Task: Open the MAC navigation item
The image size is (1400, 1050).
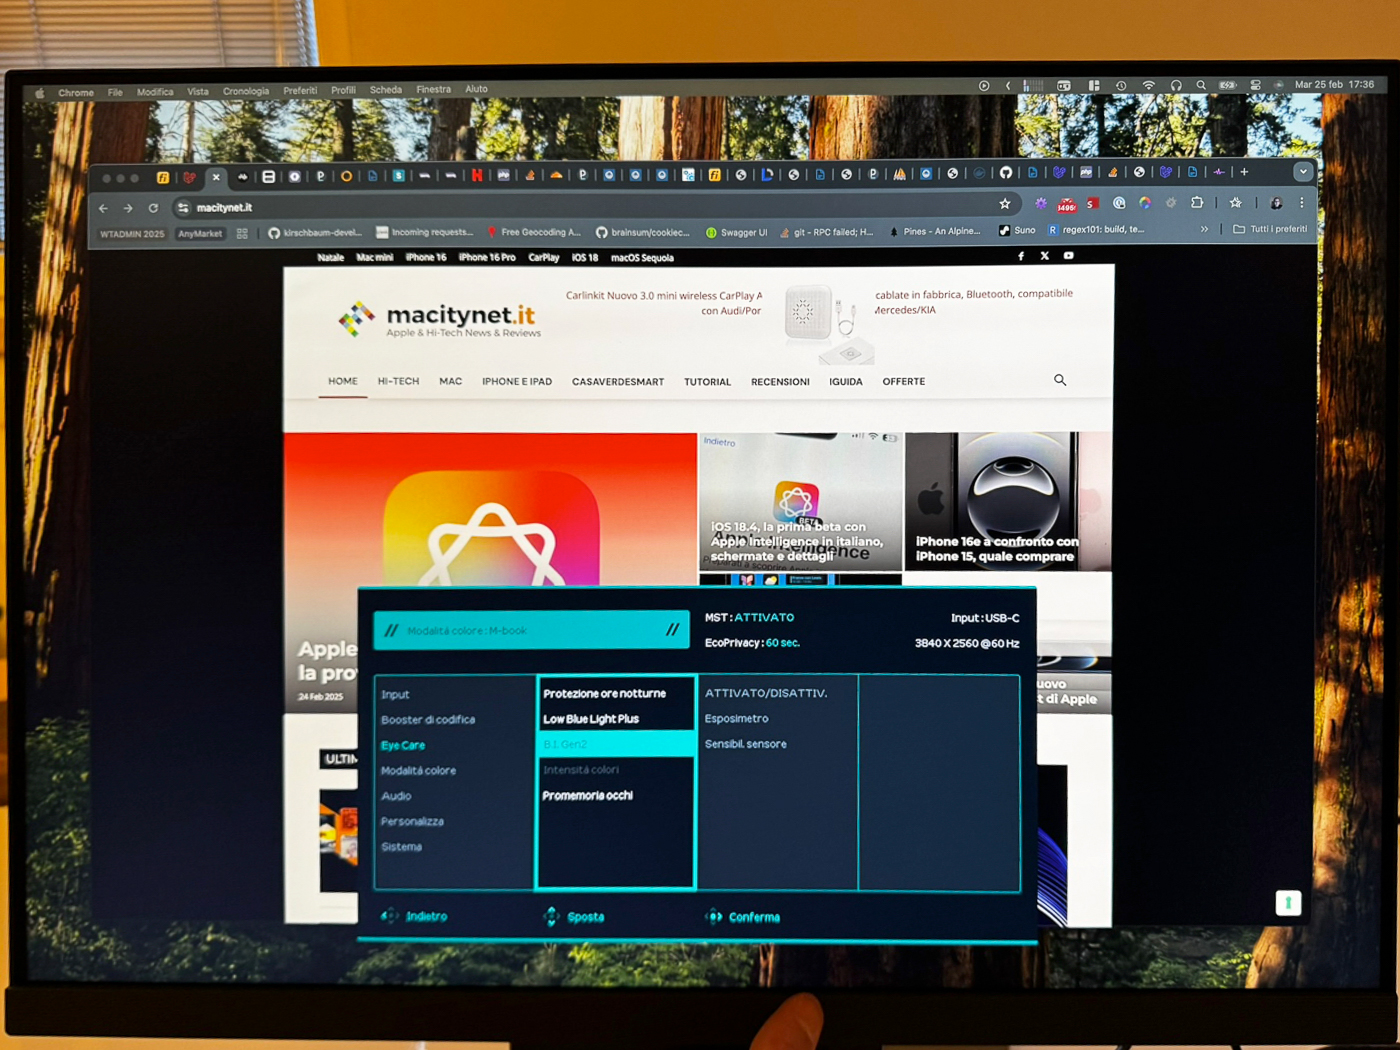Action: [451, 381]
